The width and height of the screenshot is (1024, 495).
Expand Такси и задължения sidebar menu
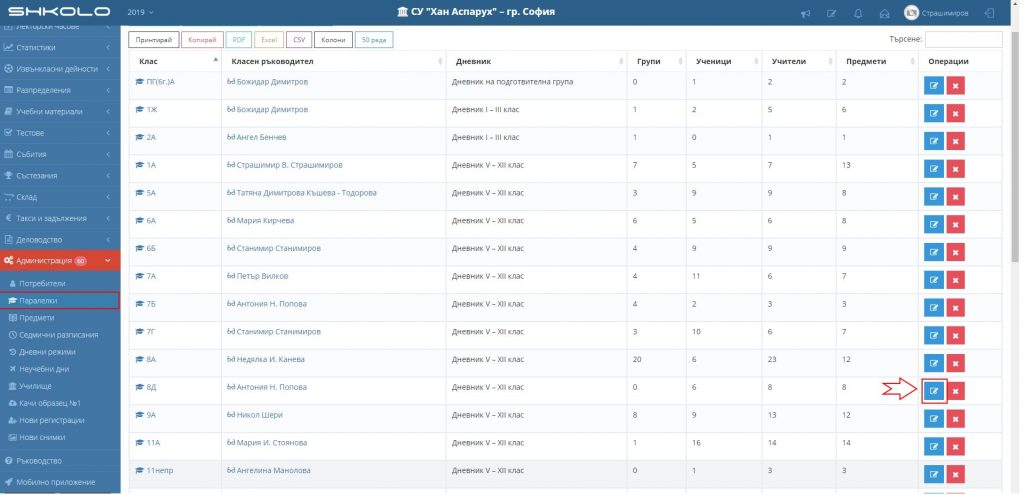click(60, 218)
